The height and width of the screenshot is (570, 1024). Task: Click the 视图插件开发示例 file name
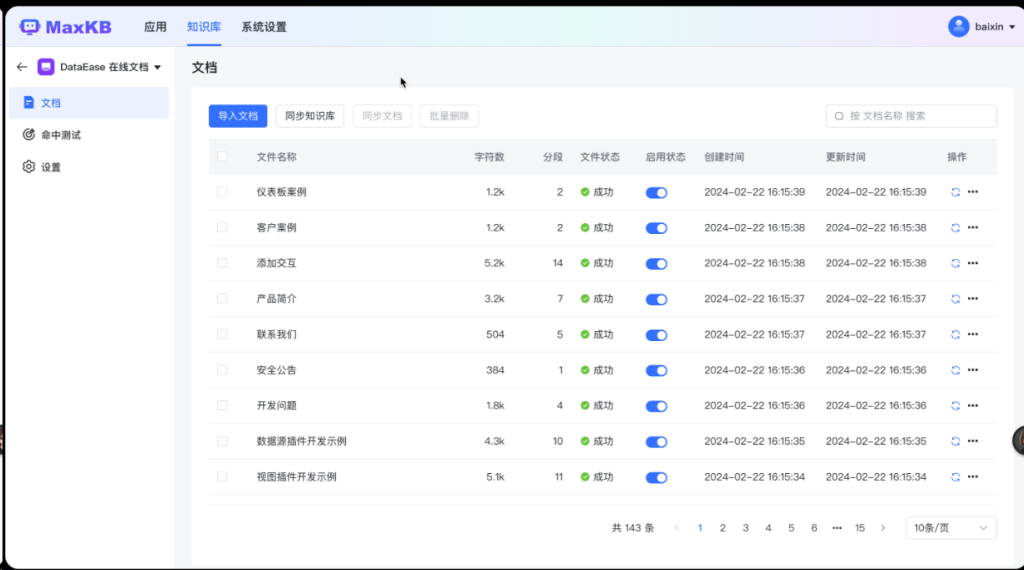296,477
